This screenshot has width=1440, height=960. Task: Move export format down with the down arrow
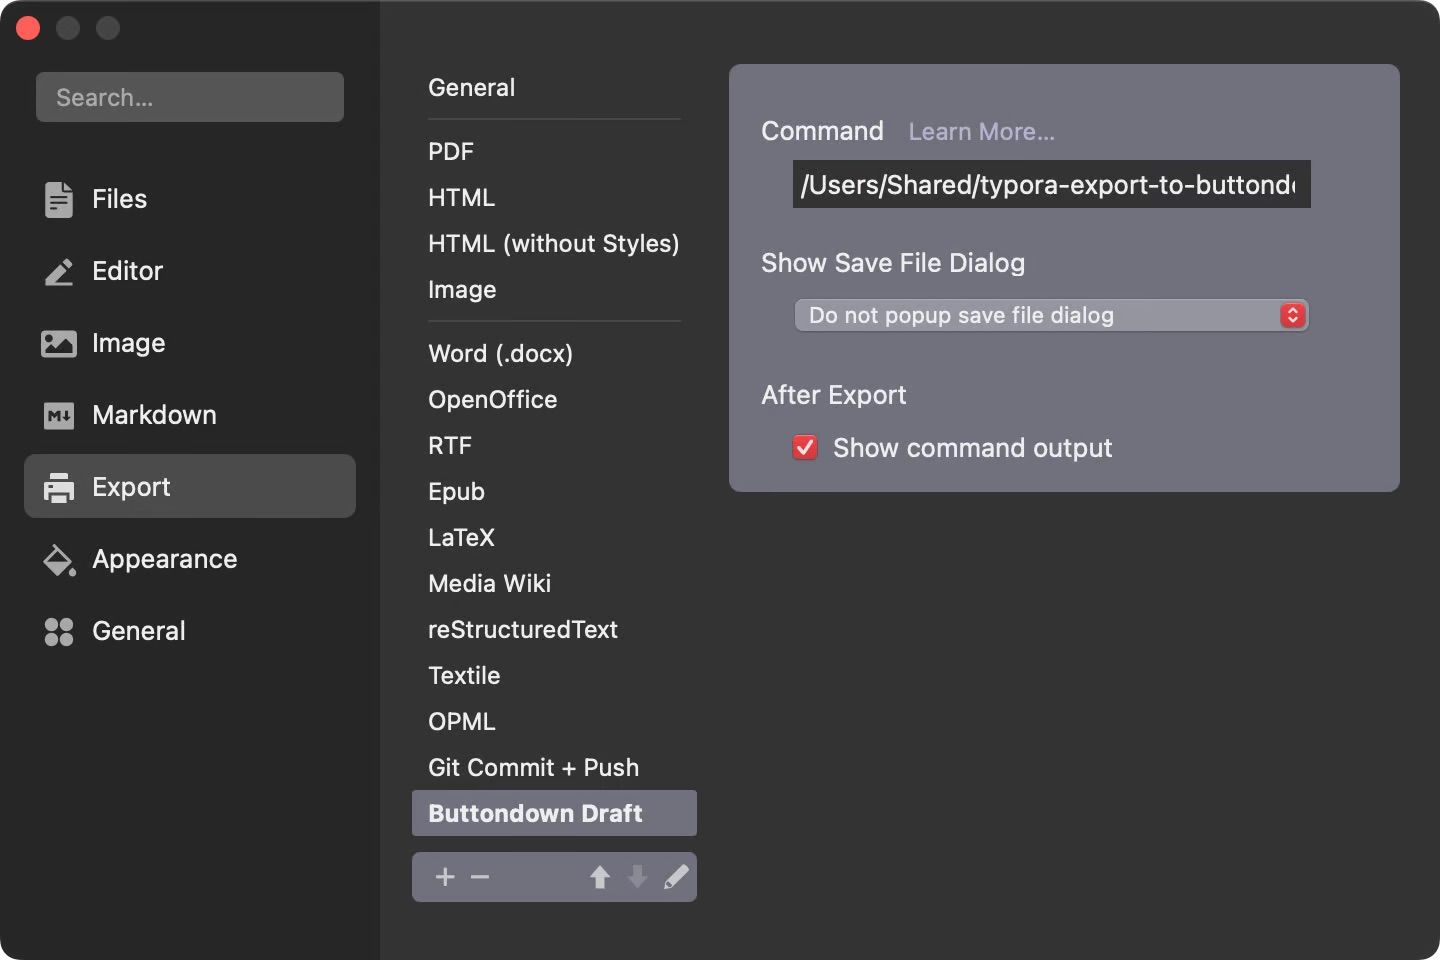point(638,877)
